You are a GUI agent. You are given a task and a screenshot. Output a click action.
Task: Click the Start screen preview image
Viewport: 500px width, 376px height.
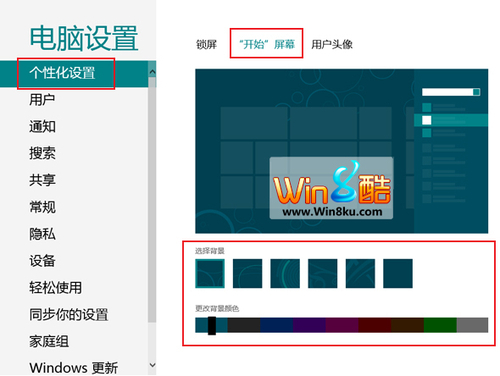pyautogui.click(x=342, y=151)
